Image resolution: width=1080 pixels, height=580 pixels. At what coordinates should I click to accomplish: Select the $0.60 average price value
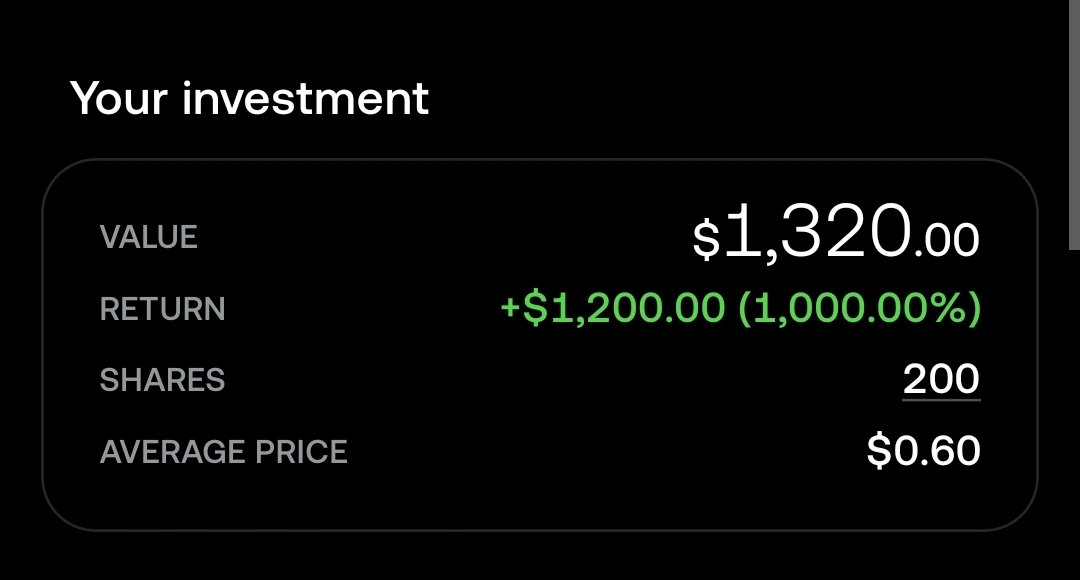point(923,451)
